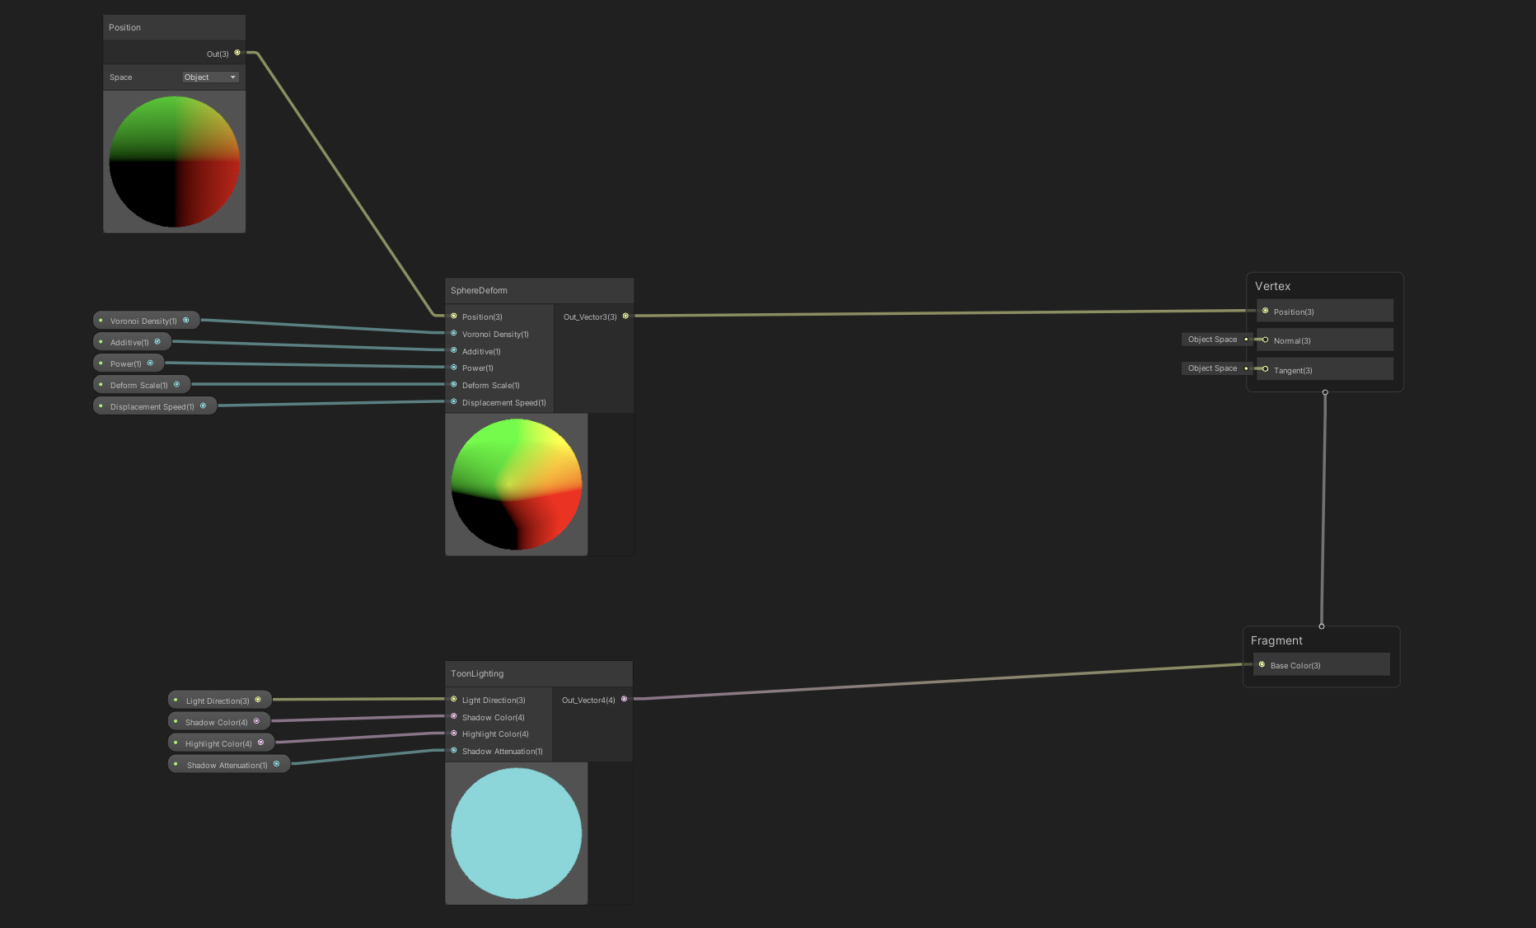This screenshot has height=928, width=1536.
Task: Click the Highlight Color(4) property swatch dot
Action: pyautogui.click(x=261, y=742)
